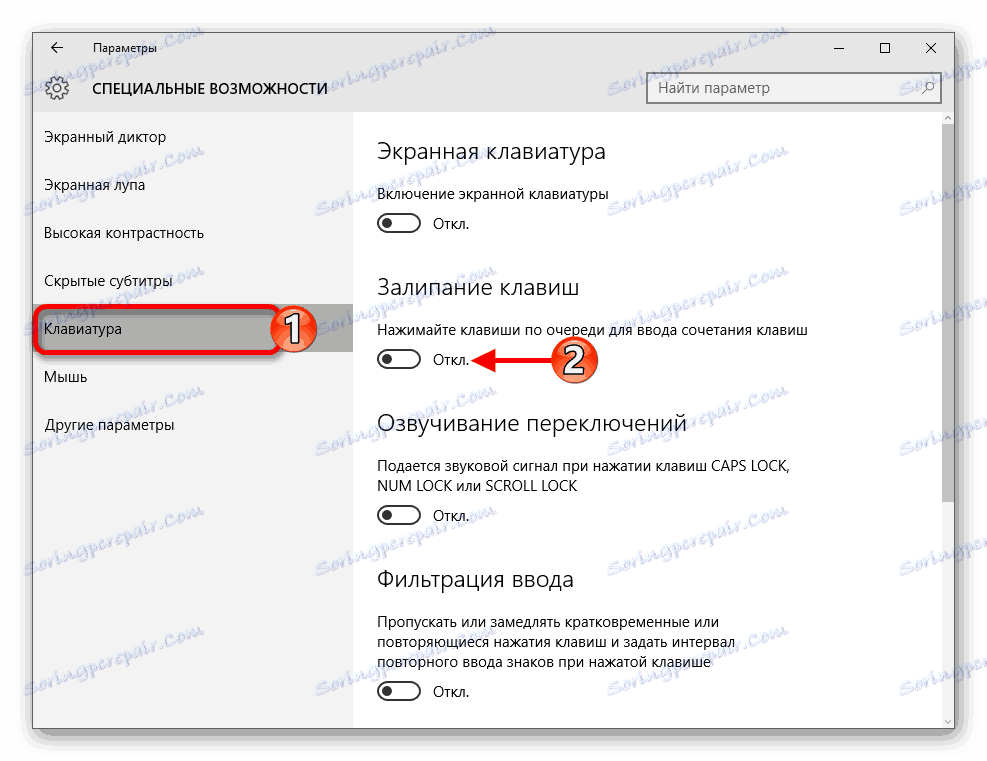Open the Экранный диктор section
This screenshot has width=987, height=761.
click(x=103, y=136)
